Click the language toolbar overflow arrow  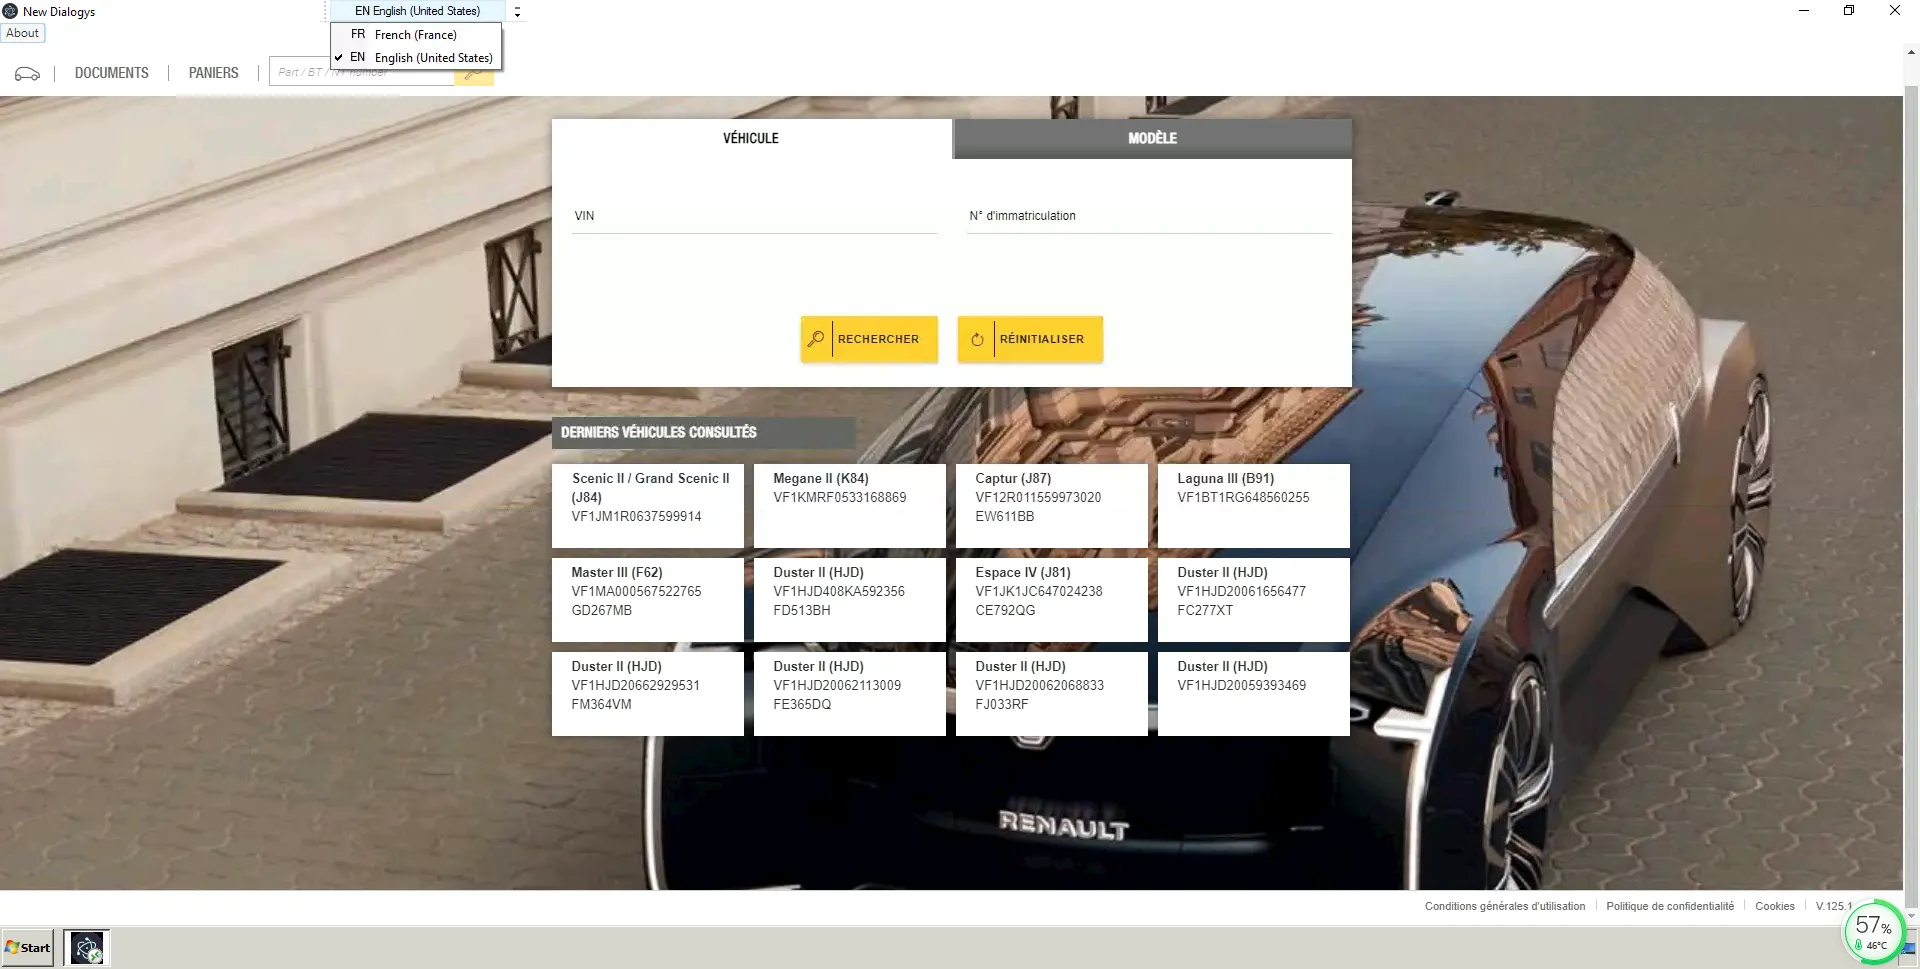[517, 12]
